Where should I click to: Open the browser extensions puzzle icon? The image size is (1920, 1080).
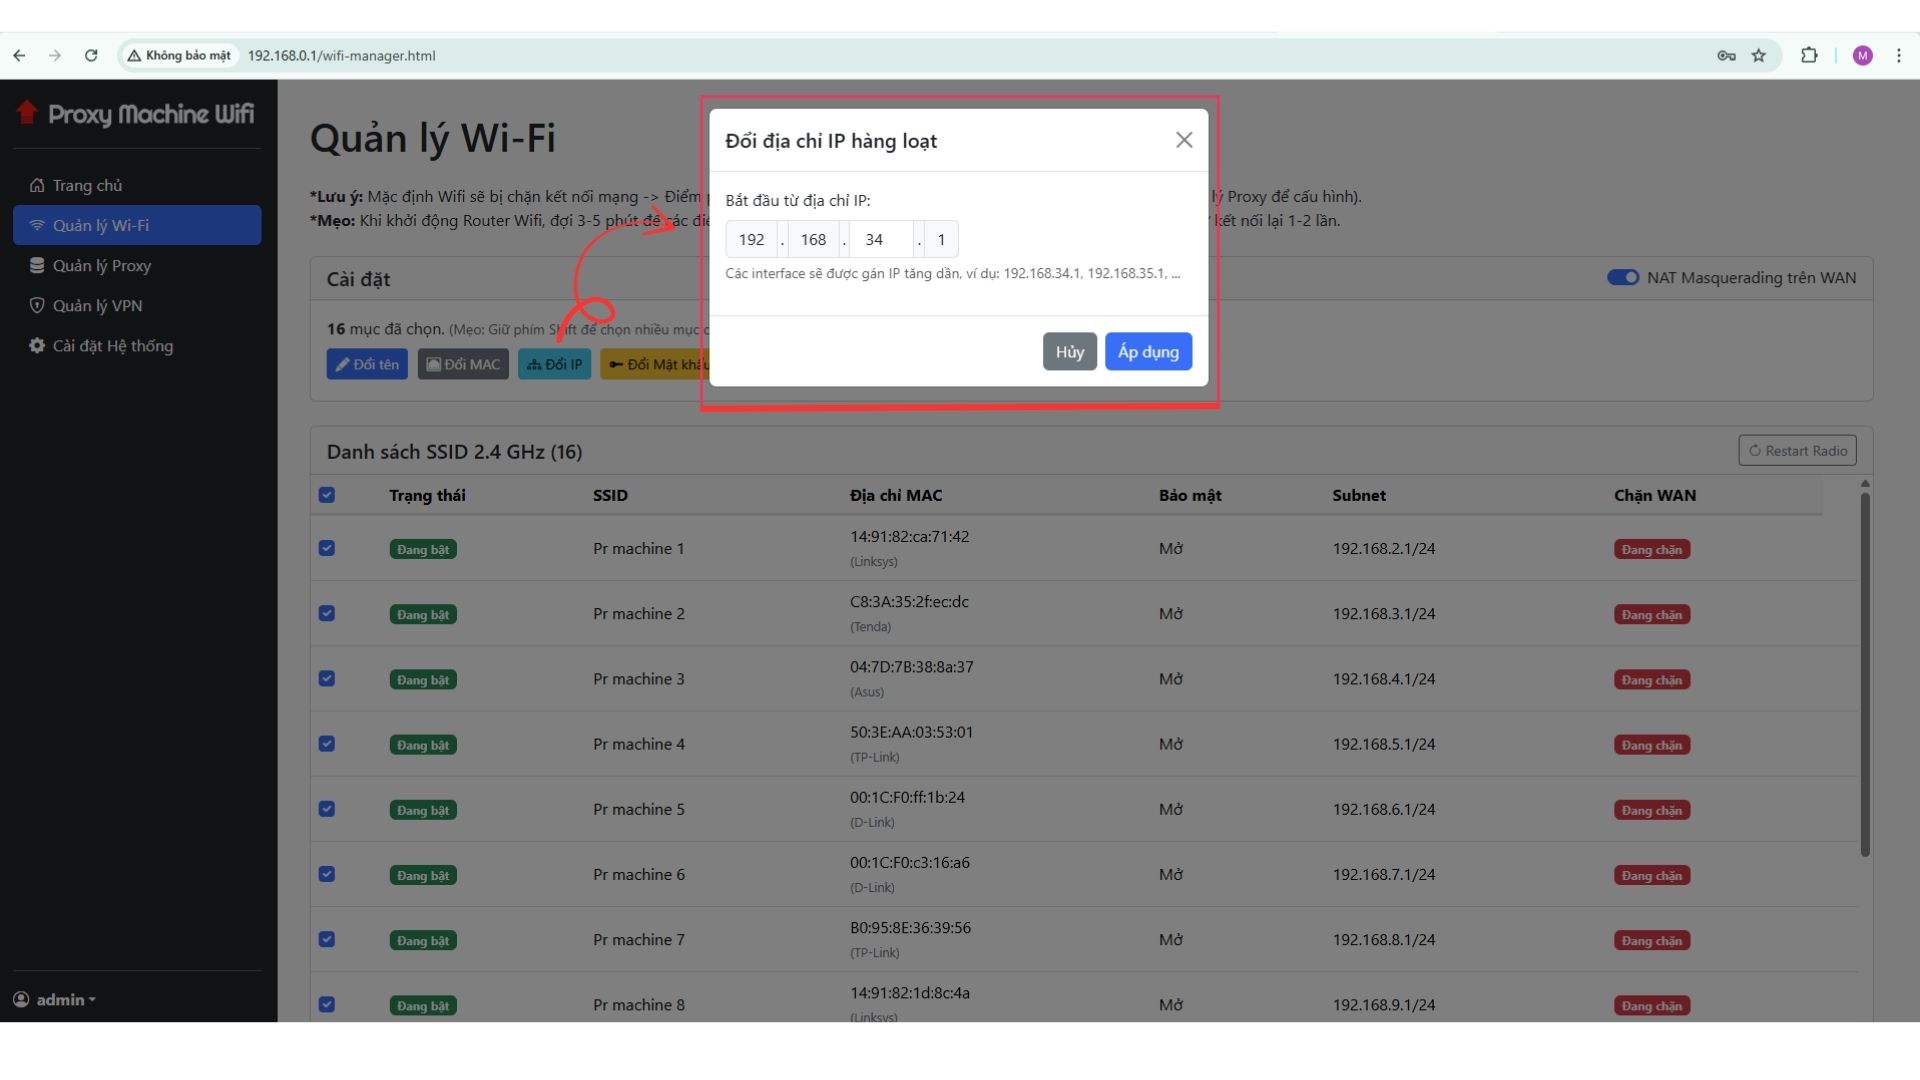(1809, 55)
